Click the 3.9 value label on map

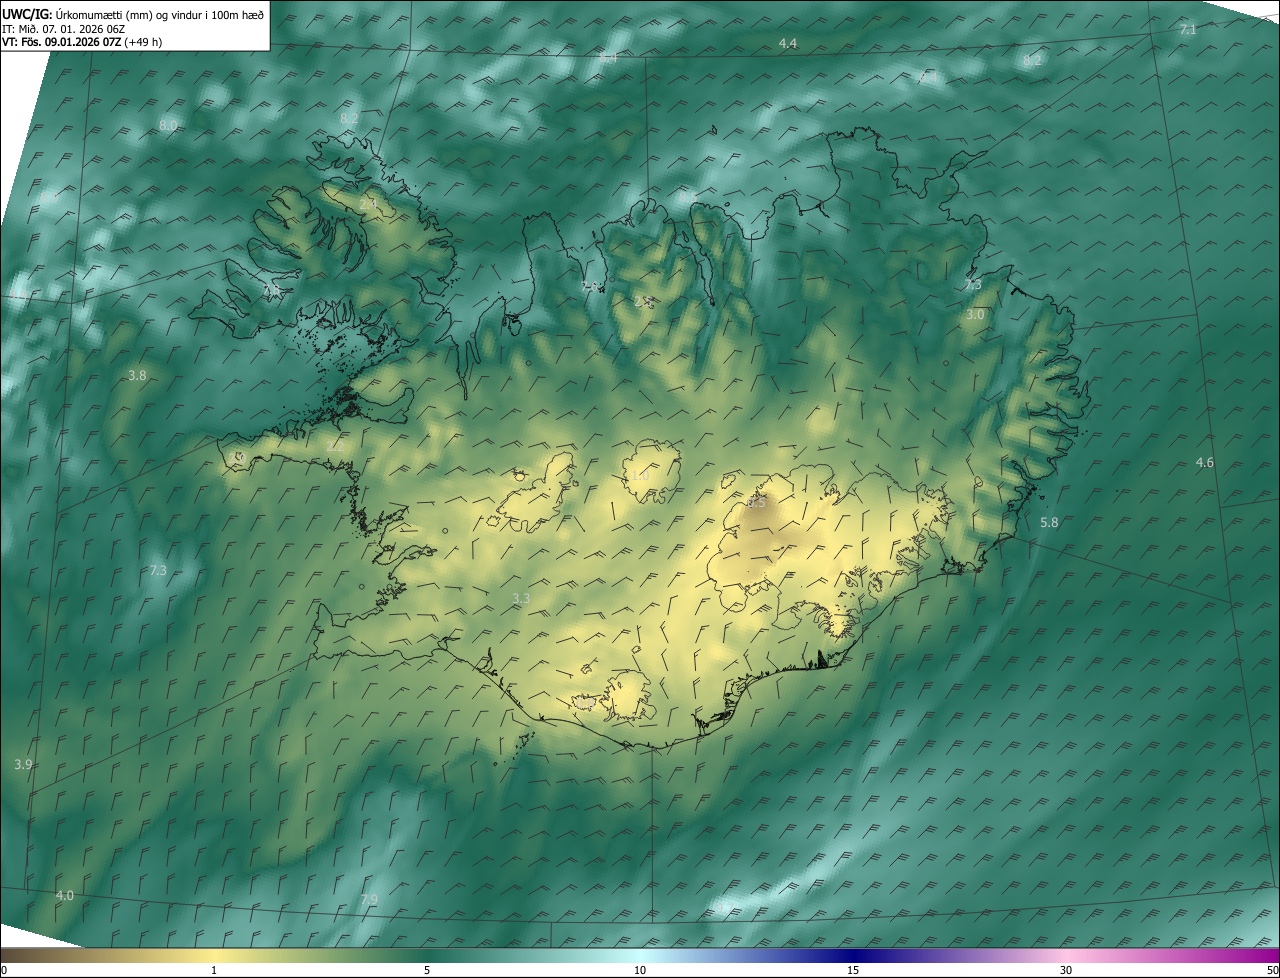[x=24, y=764]
